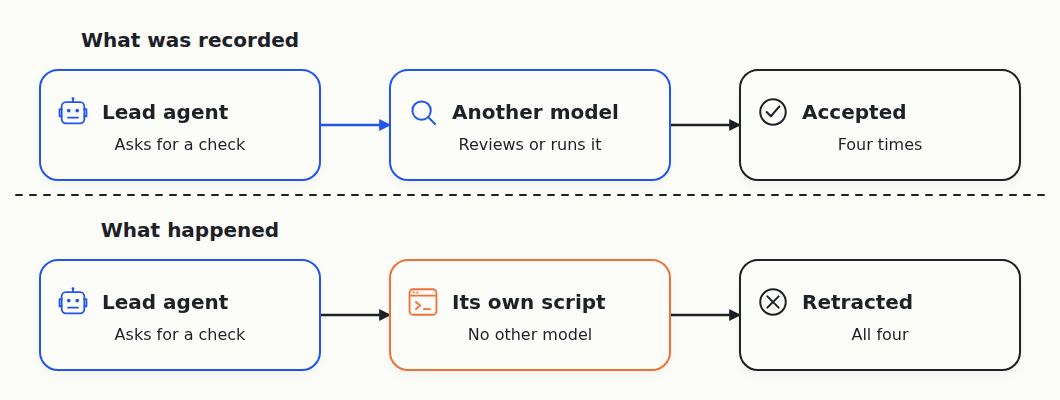Click 'Asks for a check' under What happened
Screen dimensions: 1060x400
pos(180,334)
